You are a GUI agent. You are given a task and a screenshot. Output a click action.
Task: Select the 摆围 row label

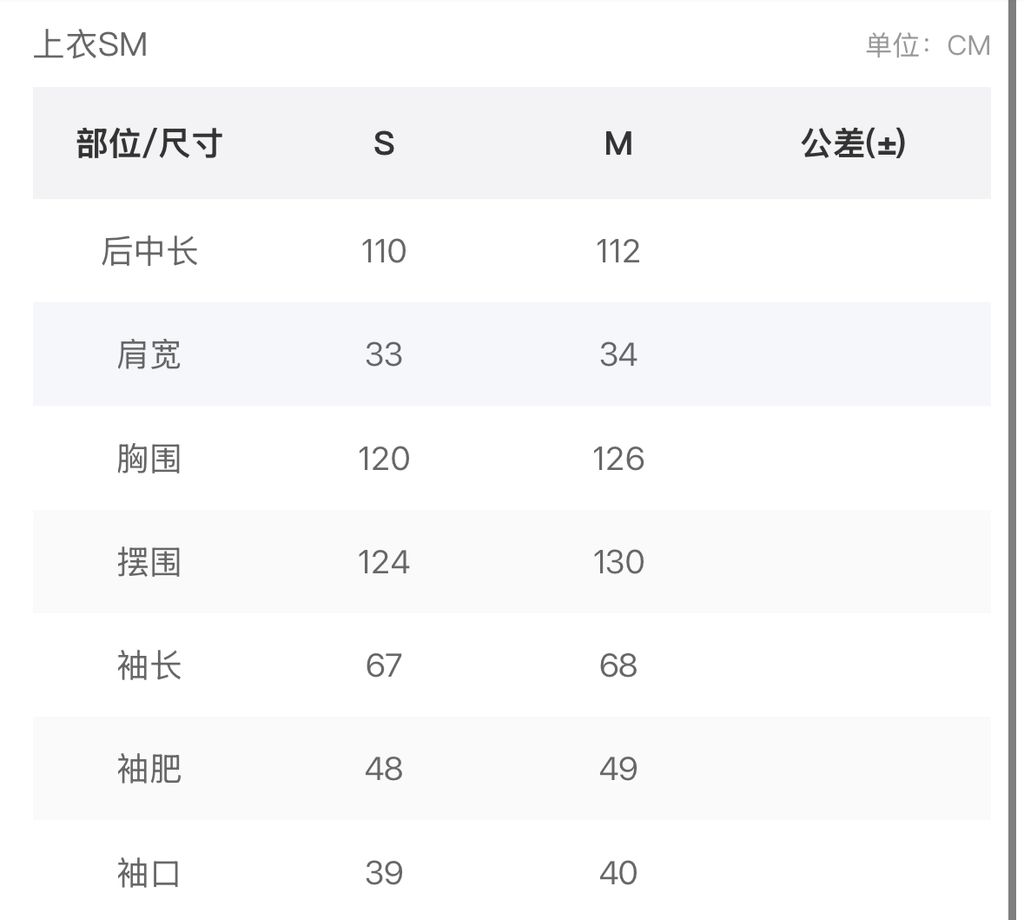149,562
